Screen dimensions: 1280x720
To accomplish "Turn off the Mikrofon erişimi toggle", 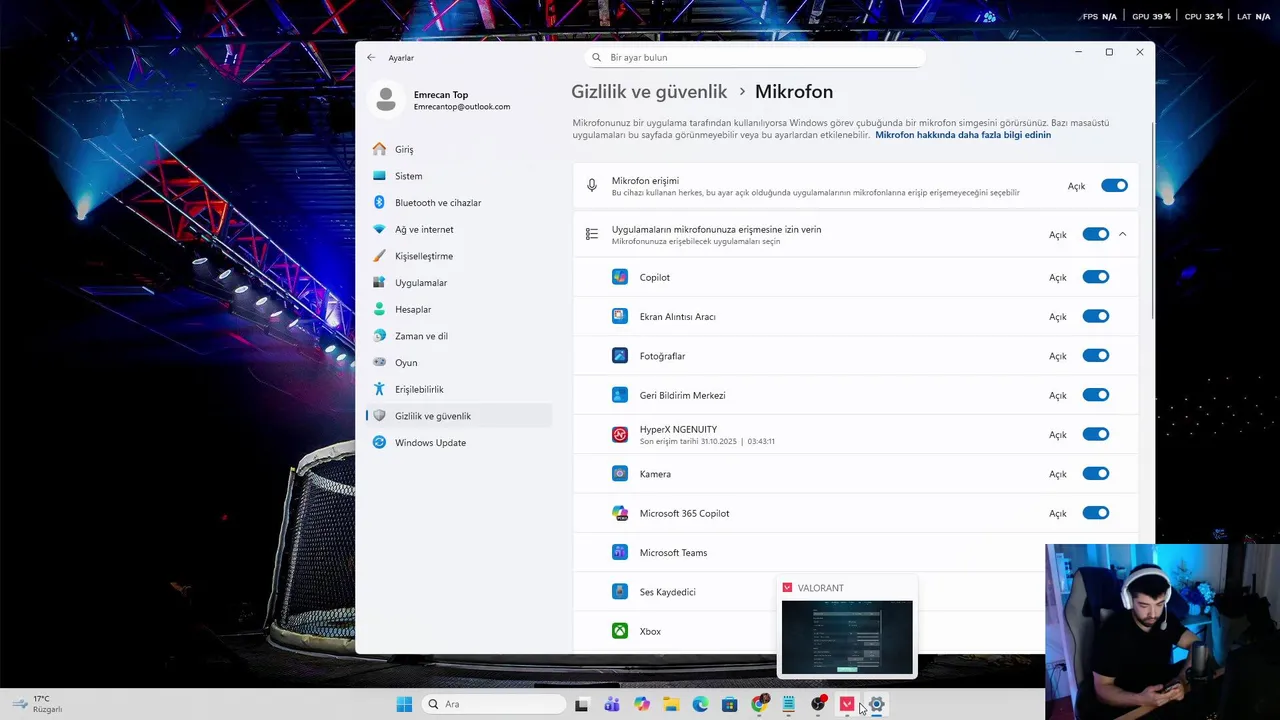I will click(x=1114, y=186).
